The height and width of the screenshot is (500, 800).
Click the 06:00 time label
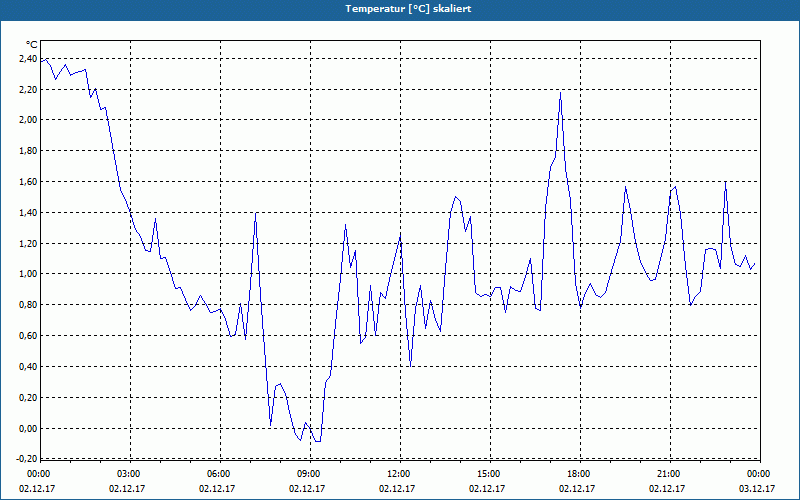pyautogui.click(x=217, y=474)
